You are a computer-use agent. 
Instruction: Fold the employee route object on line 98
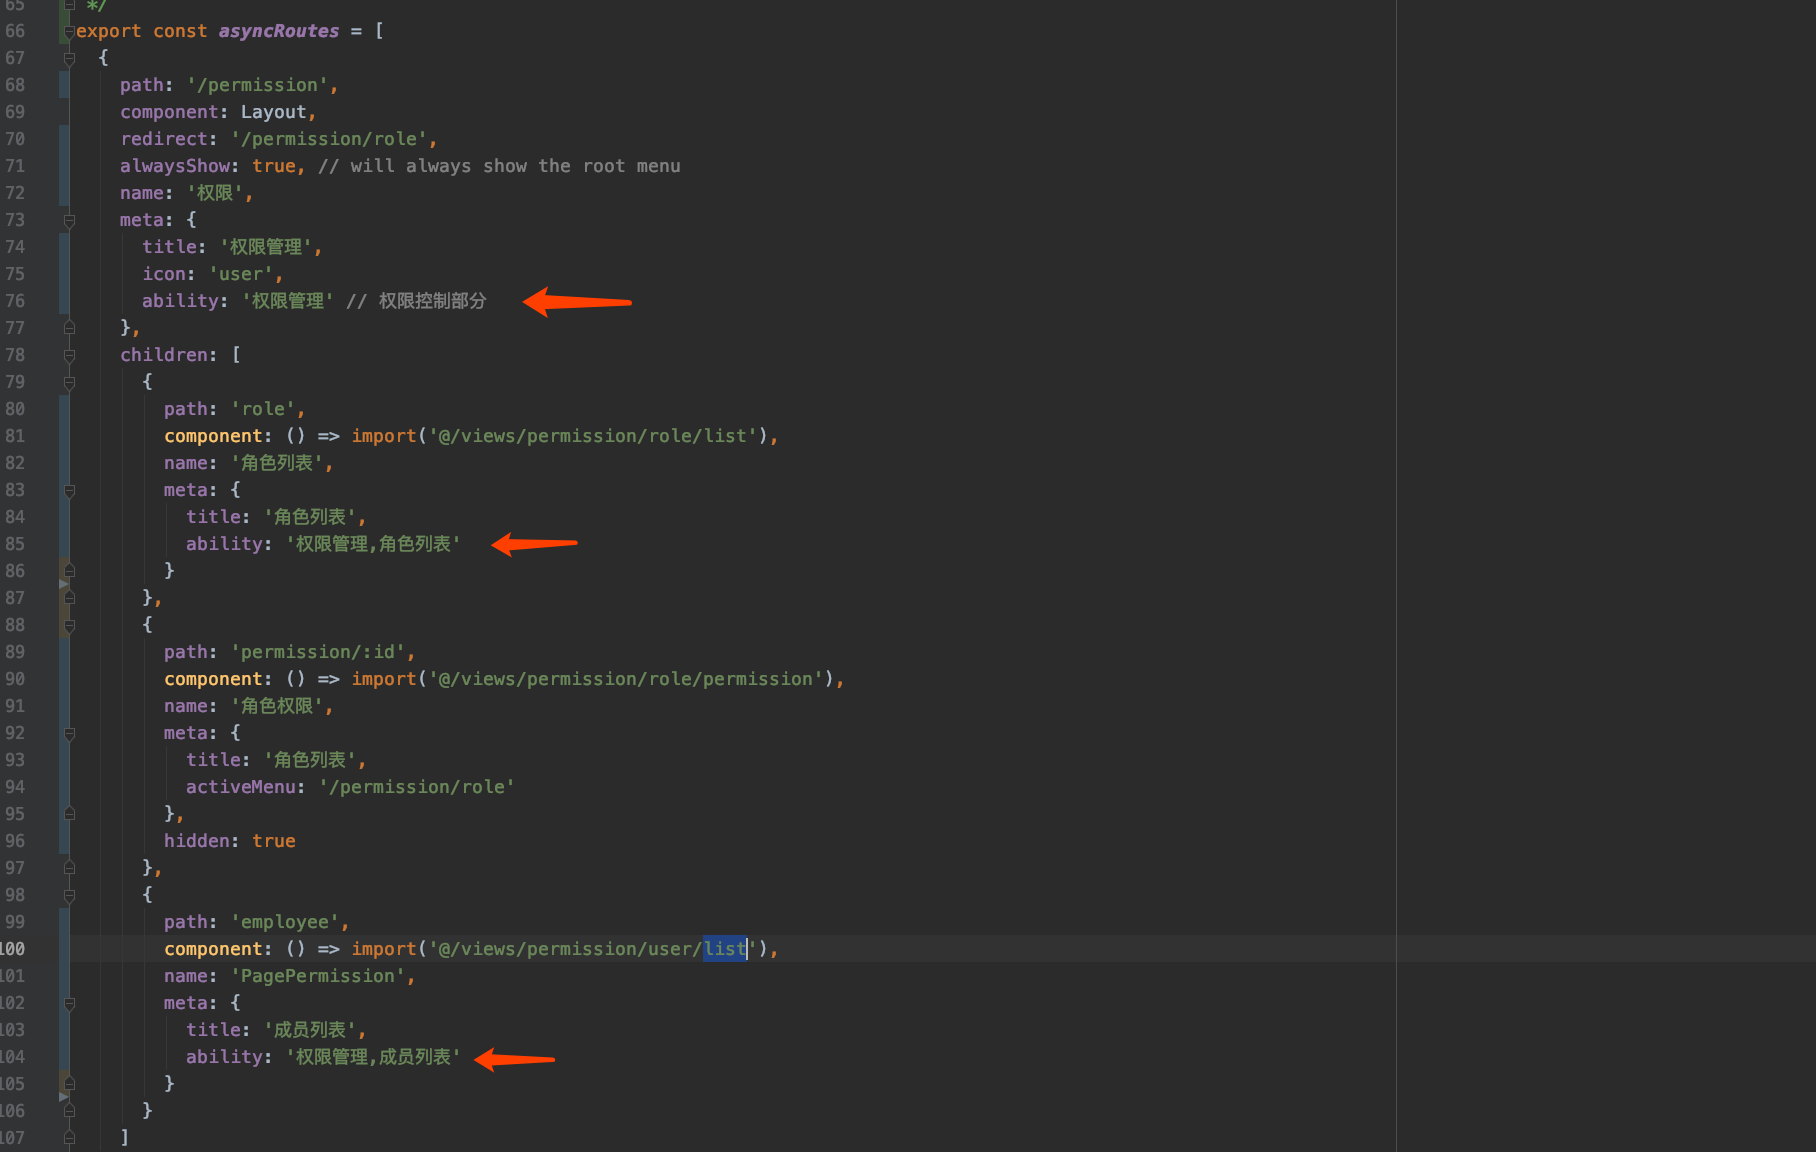(69, 896)
